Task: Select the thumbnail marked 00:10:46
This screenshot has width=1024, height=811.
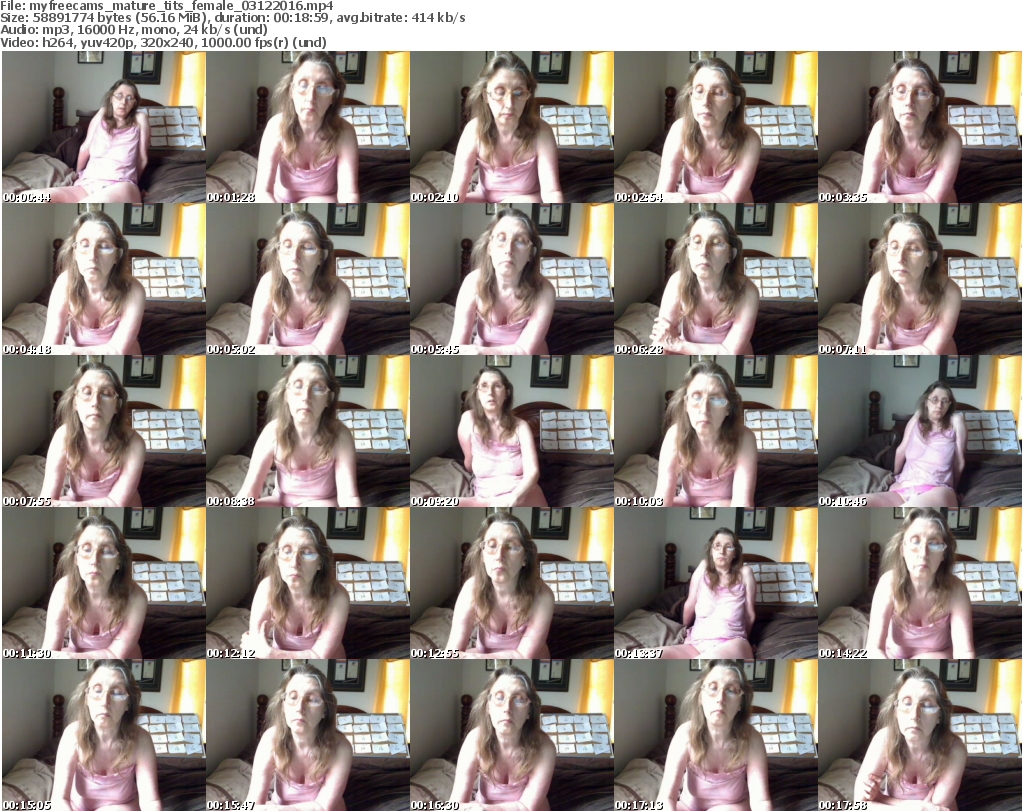Action: (919, 431)
